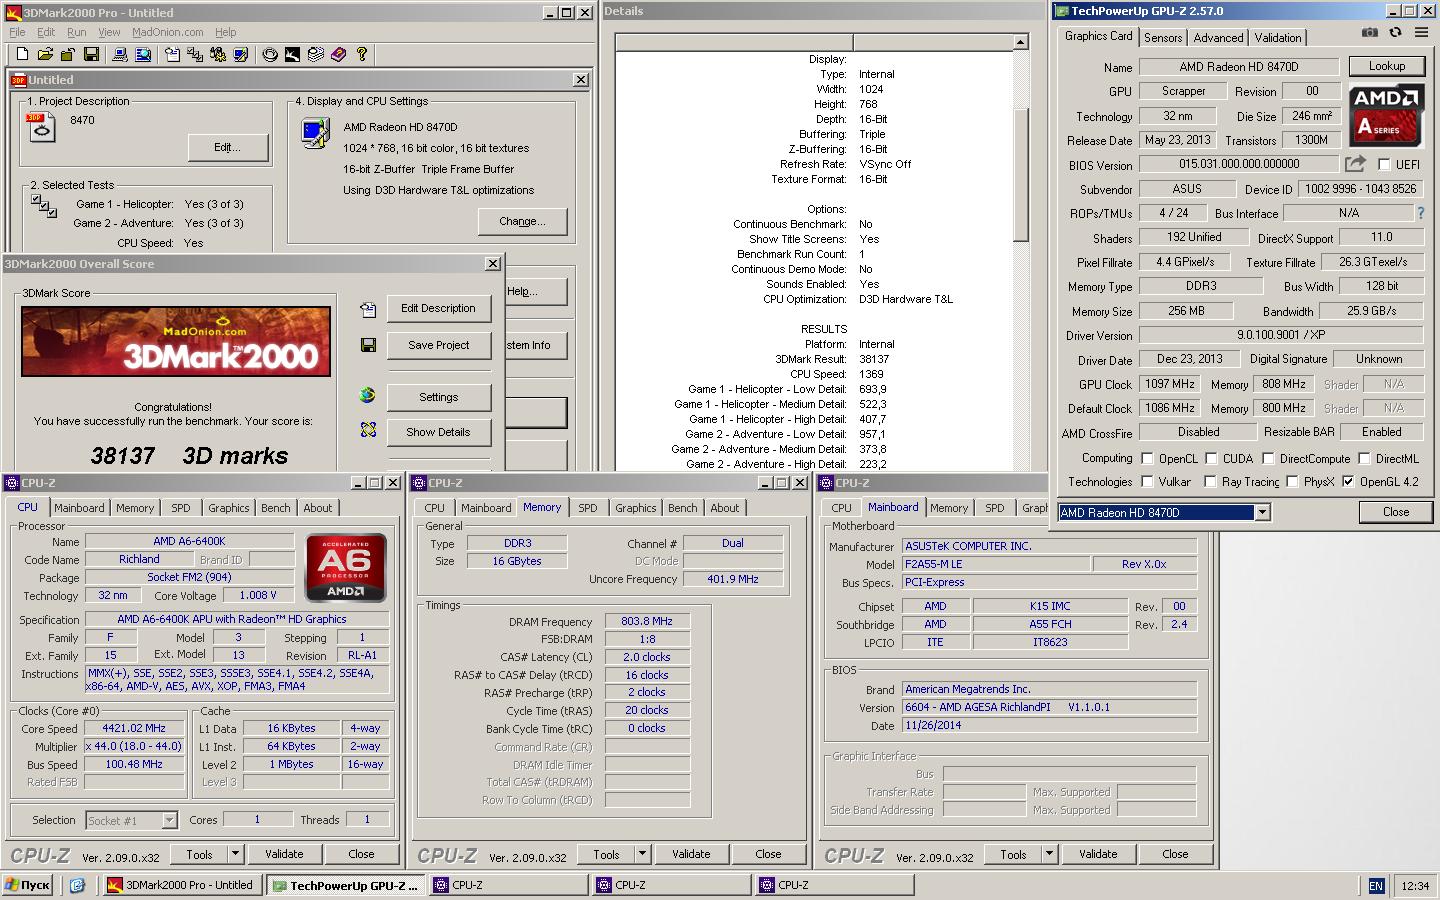Click the Bus Interface question mark icon
1440x900 pixels.
[x=1421, y=213]
